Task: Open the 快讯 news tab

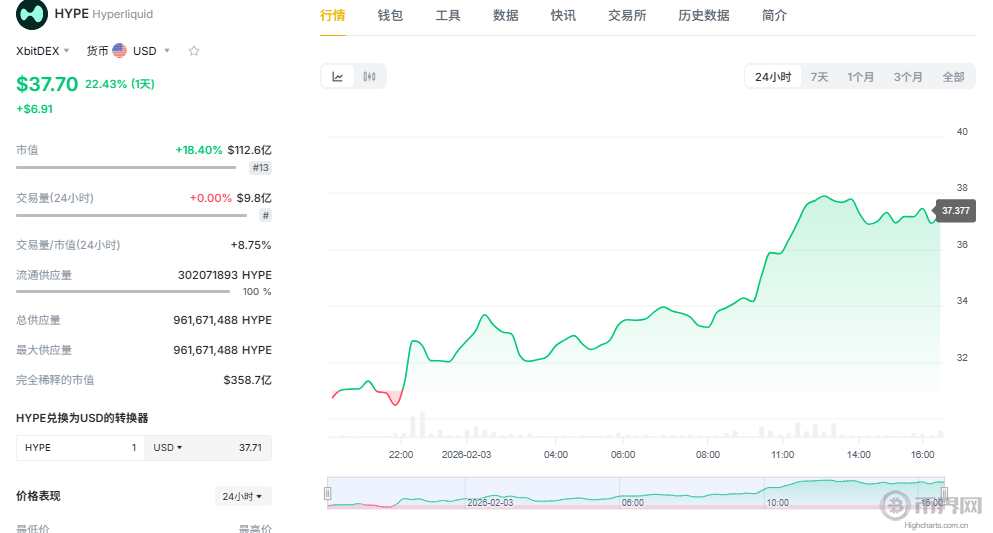Action: 563,16
